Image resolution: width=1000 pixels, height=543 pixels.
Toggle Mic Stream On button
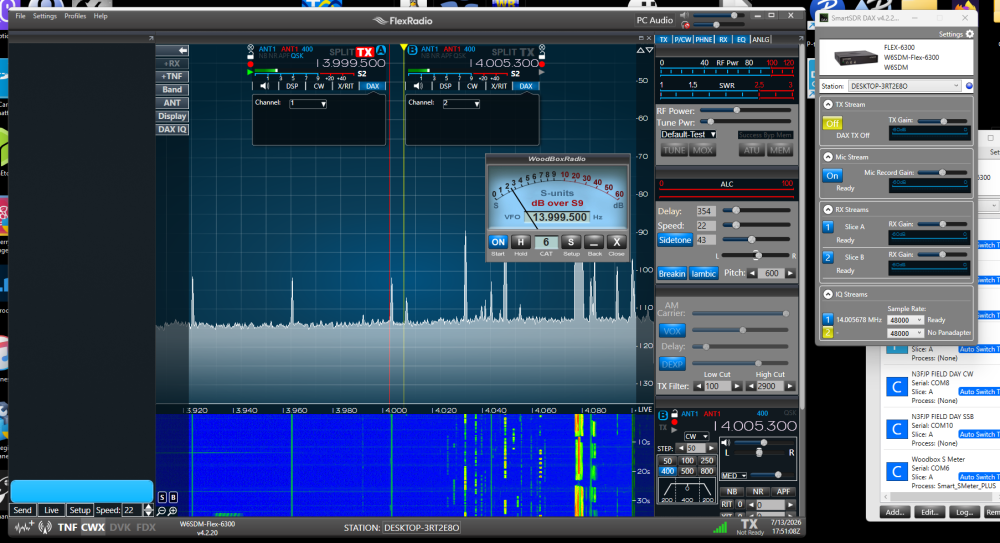[x=832, y=175]
